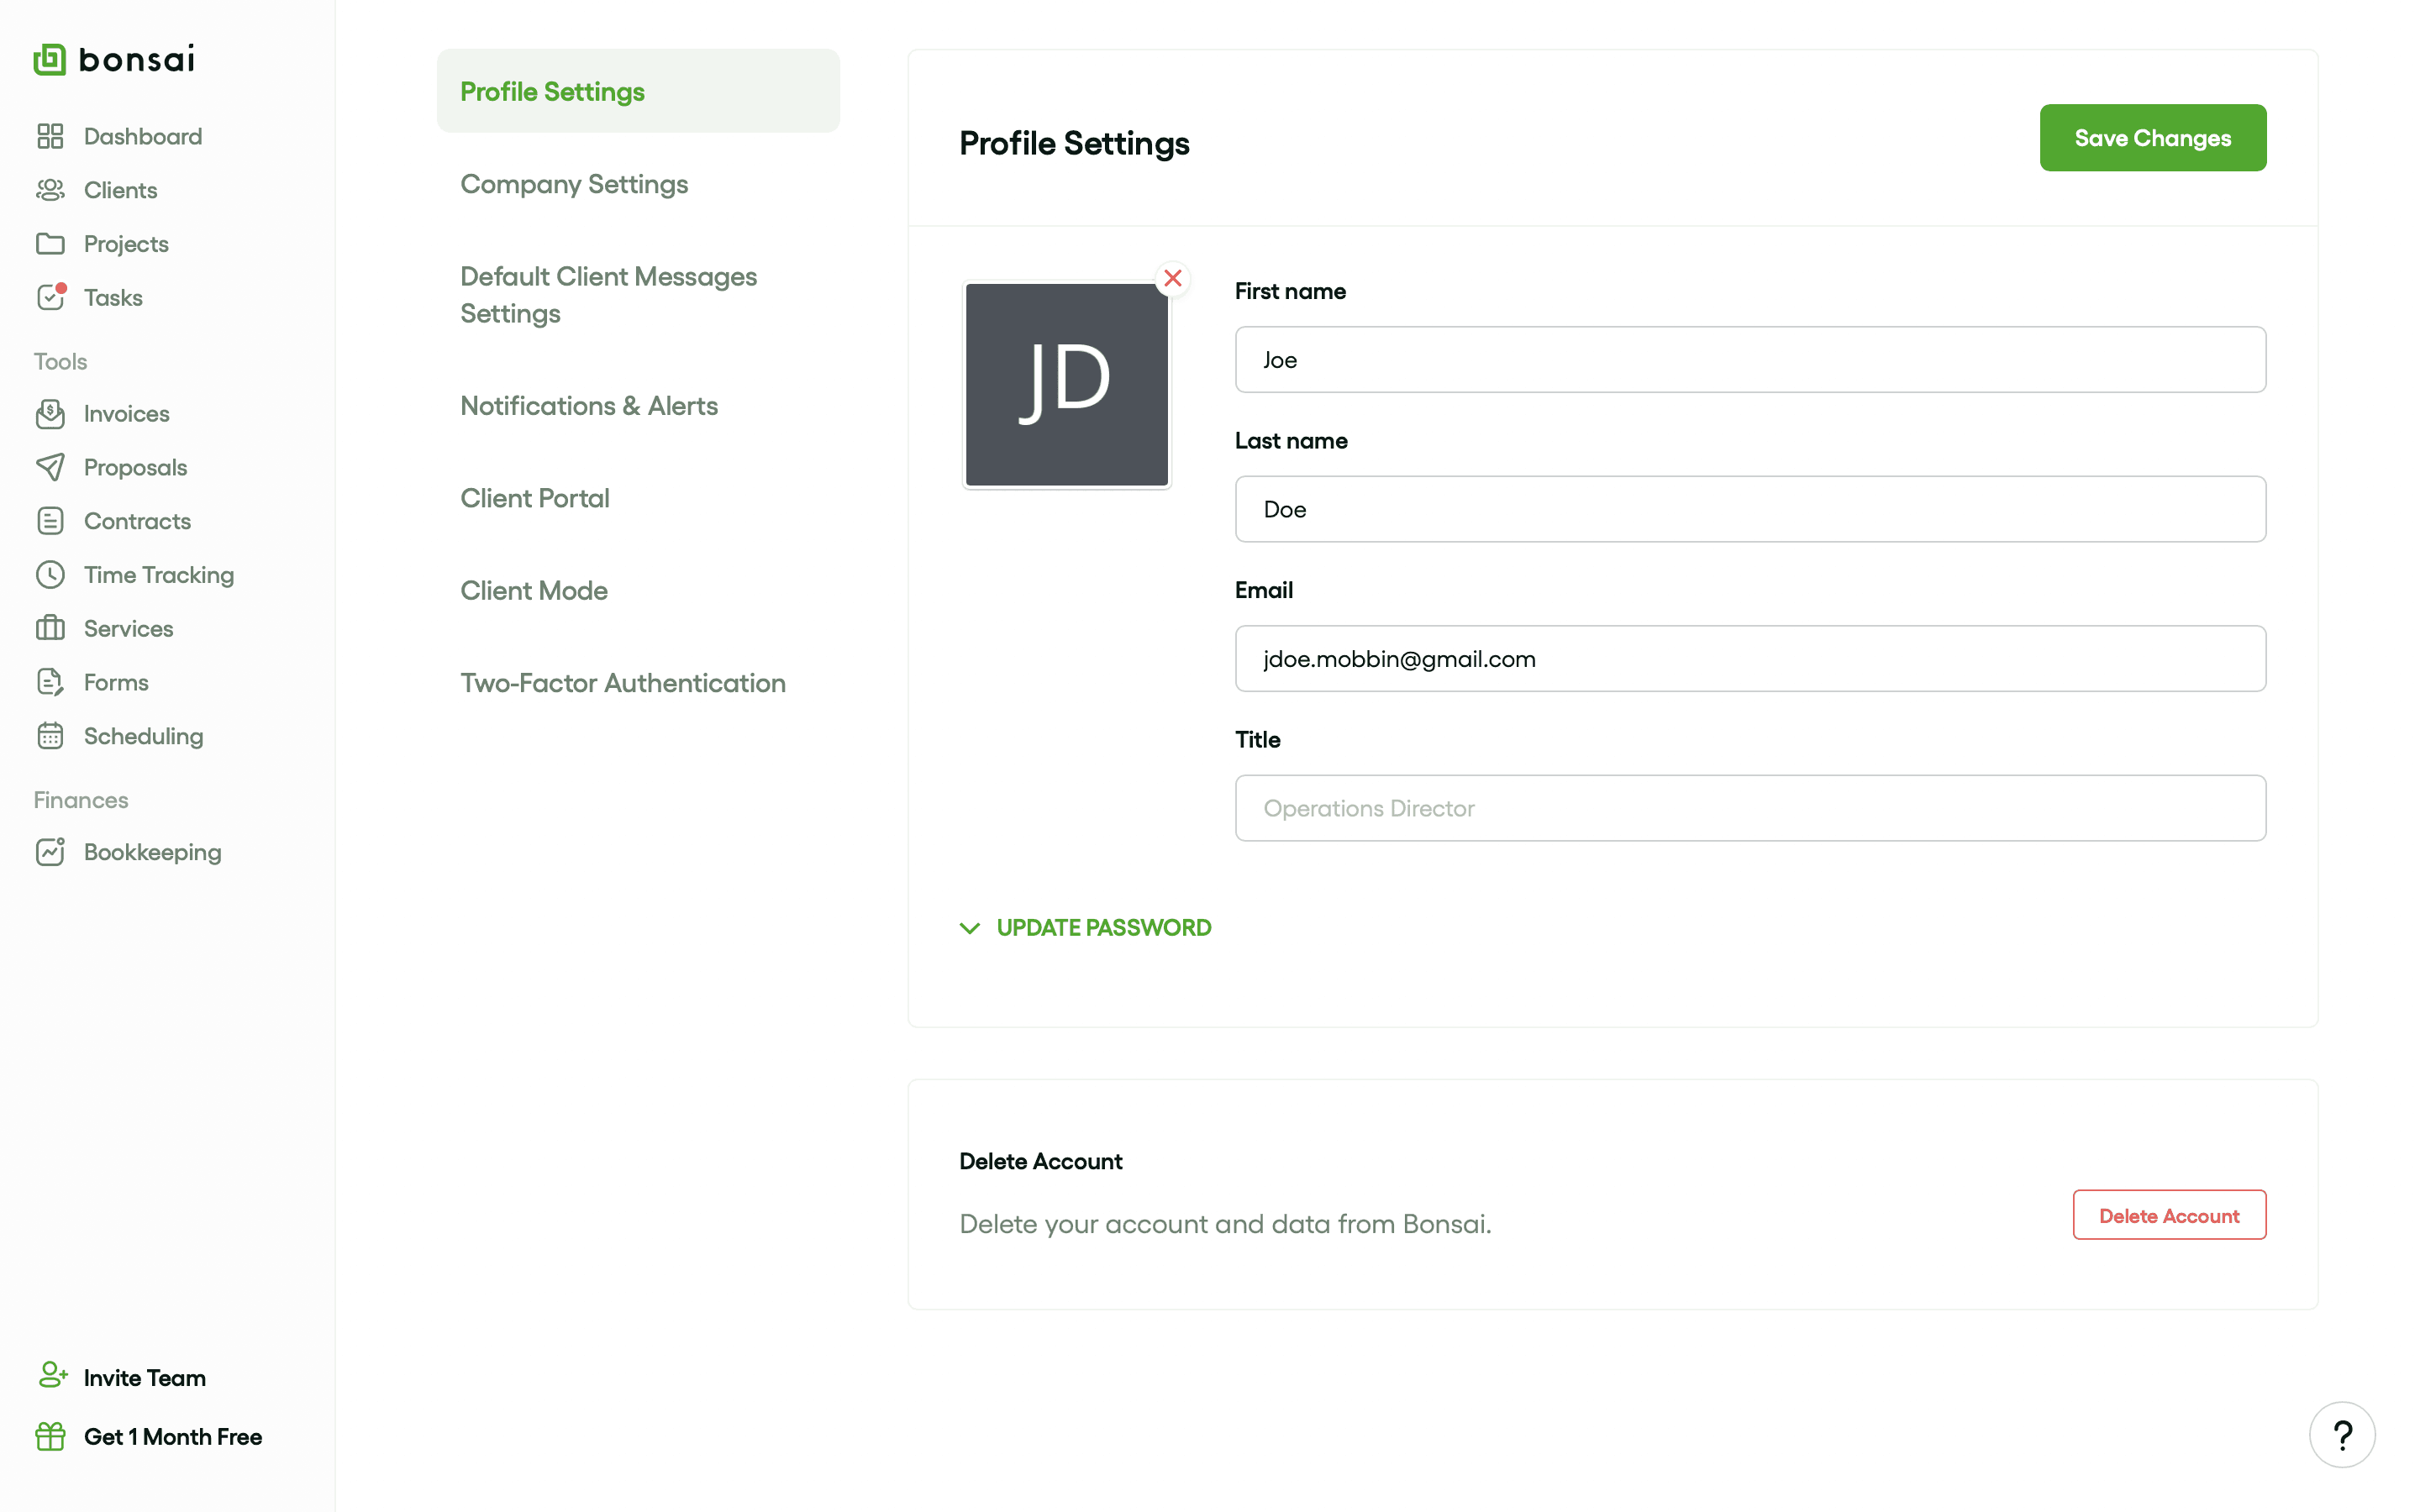Click the Bookkeeping chart icon
Viewport: 2420px width, 1512px height.
coord(50,852)
